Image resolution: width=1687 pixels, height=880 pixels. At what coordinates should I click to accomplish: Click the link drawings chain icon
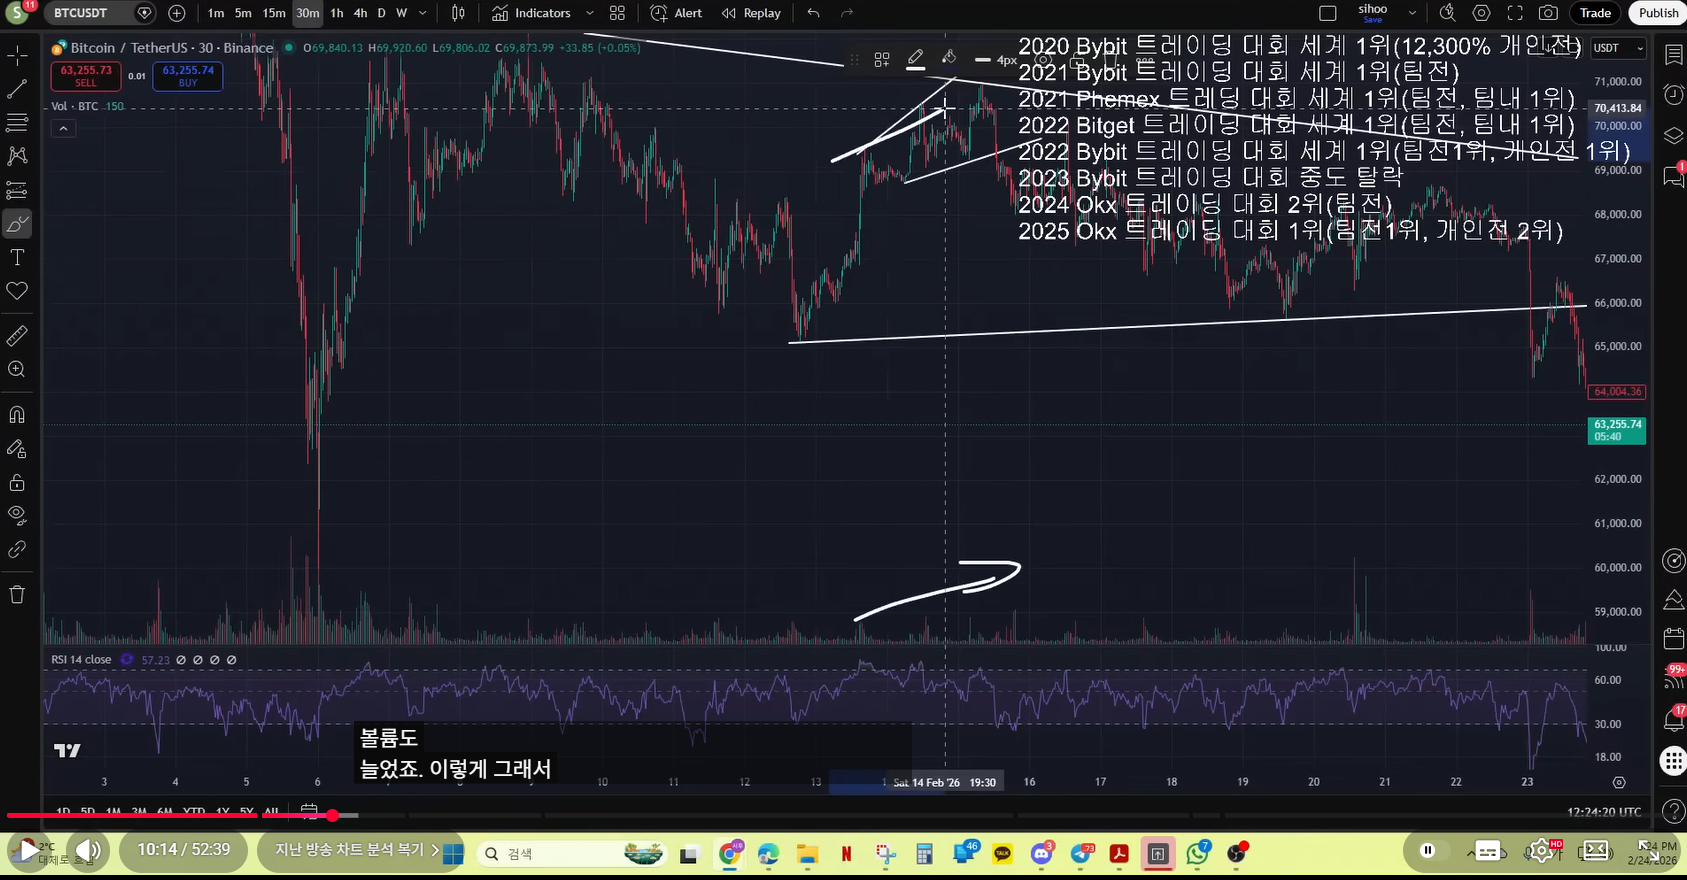pyautogui.click(x=17, y=550)
